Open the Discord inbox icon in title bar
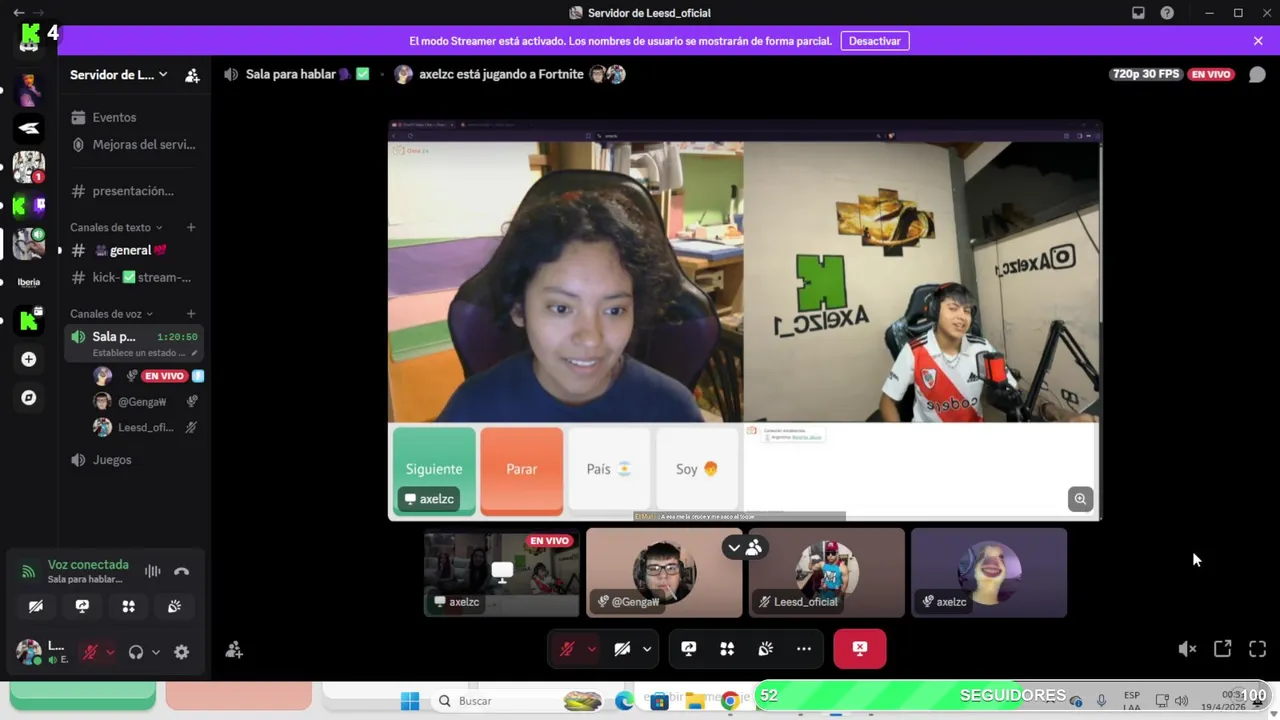1280x720 pixels. click(1138, 13)
